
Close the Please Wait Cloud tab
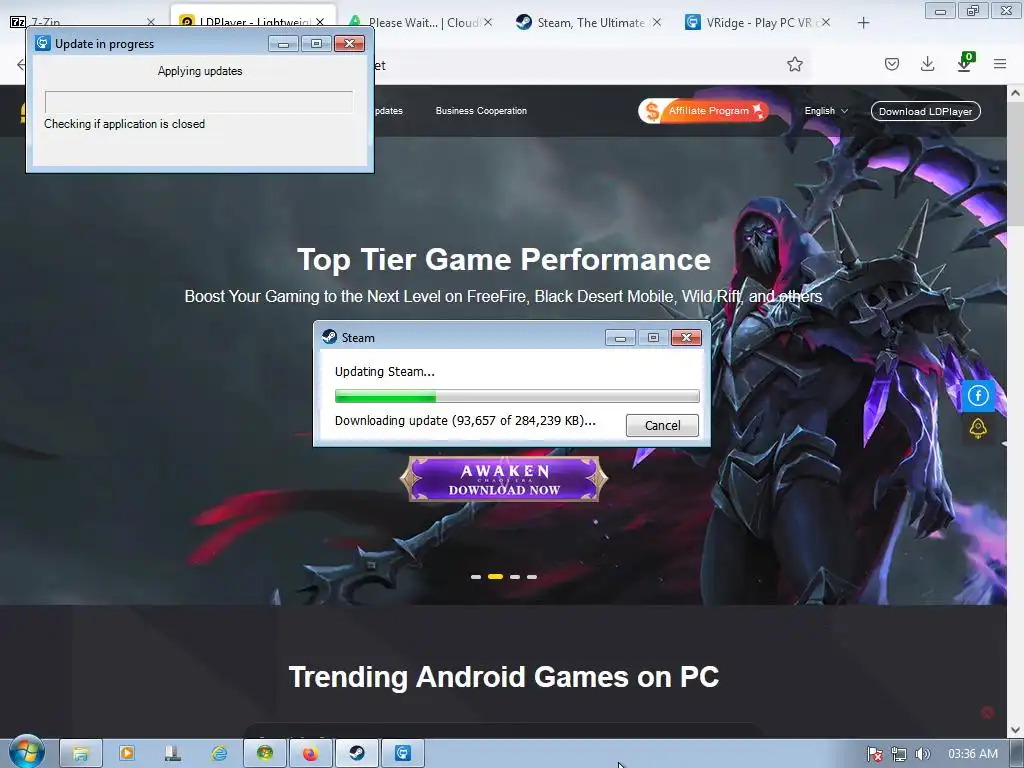click(x=488, y=22)
